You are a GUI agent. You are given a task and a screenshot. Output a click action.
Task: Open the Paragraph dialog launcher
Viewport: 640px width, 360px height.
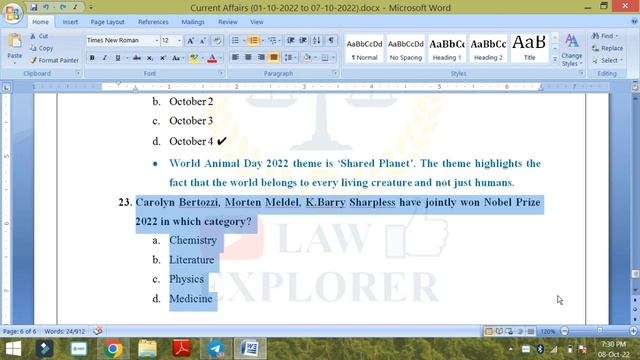pos(335,73)
